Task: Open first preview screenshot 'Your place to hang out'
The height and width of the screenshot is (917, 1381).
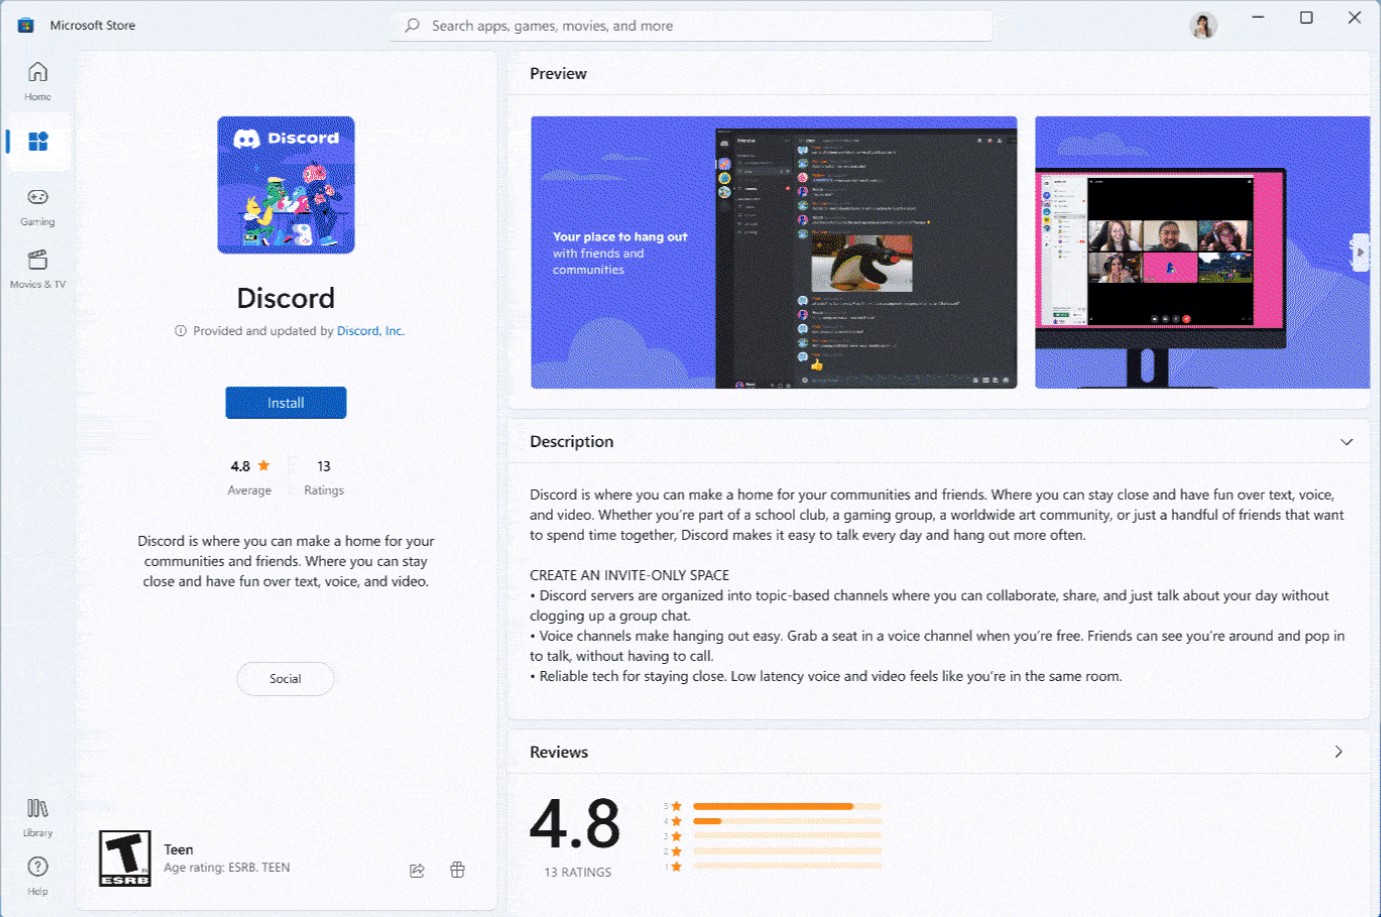Action: point(774,252)
